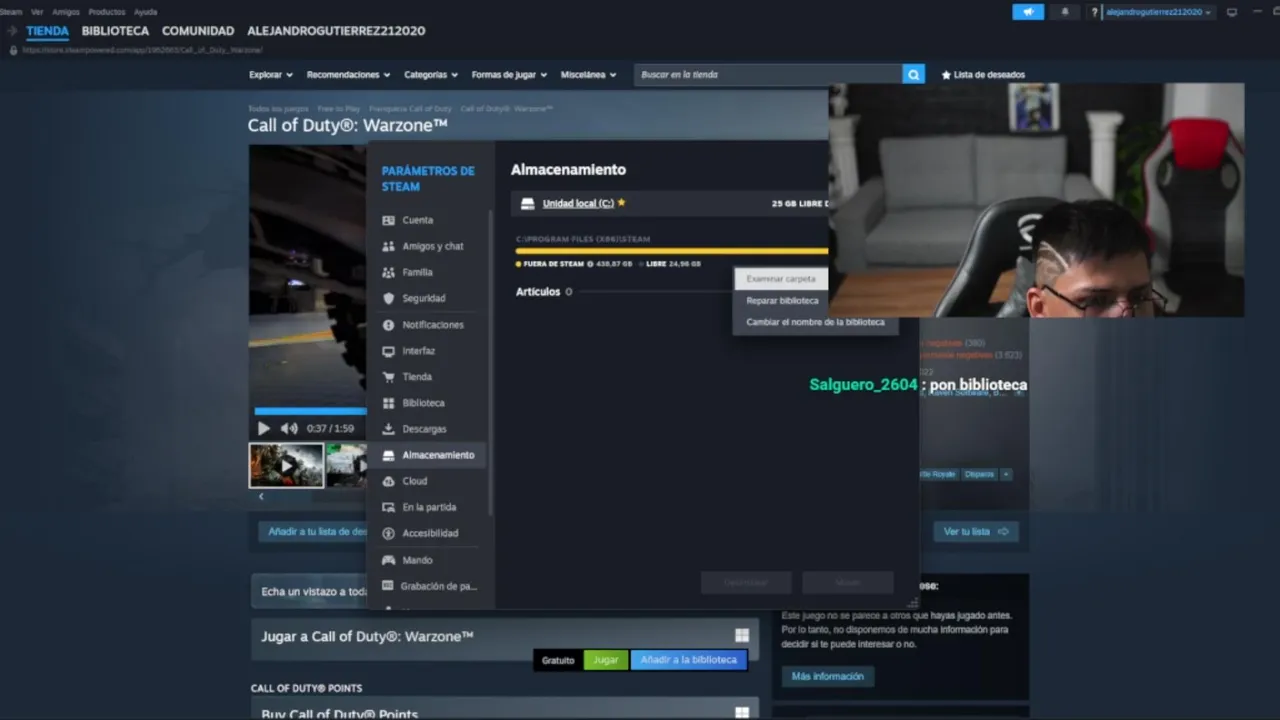Choose Examinar carpeta from context menu
The image size is (1280, 720).
(781, 279)
